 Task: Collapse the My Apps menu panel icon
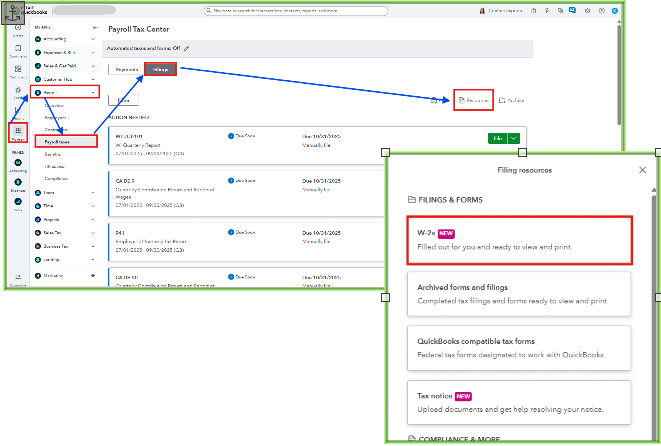[95, 27]
